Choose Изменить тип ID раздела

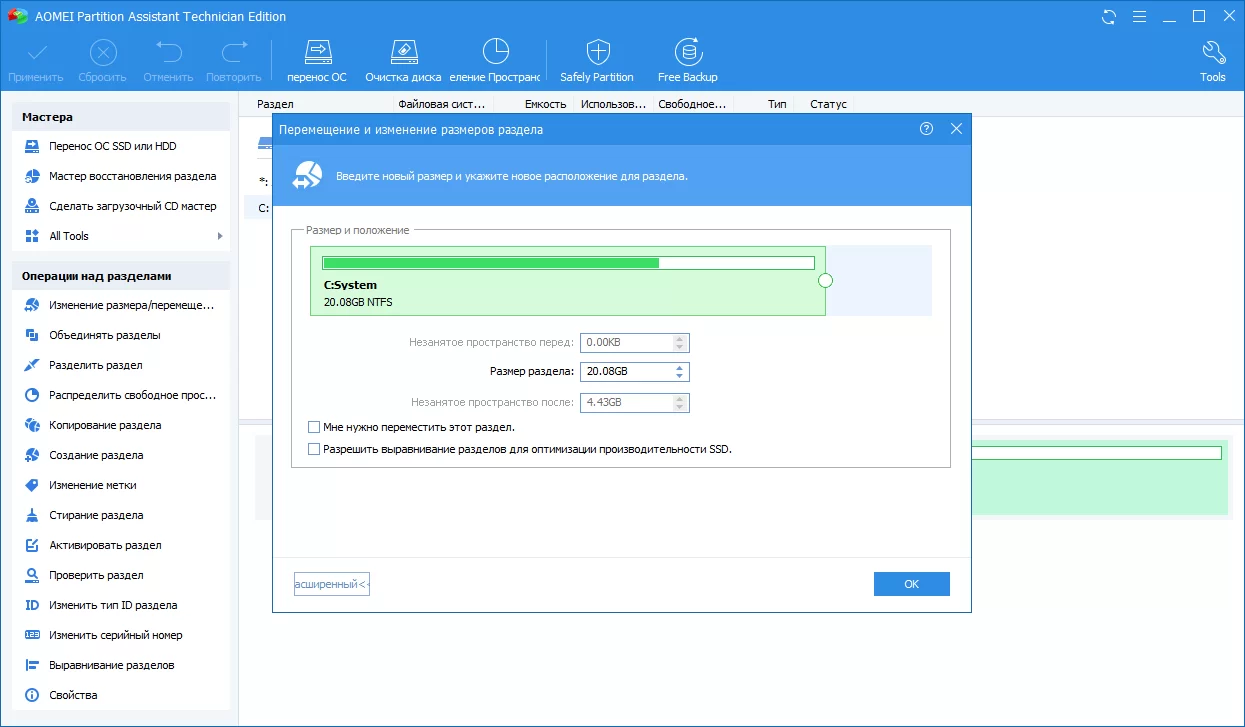point(120,605)
